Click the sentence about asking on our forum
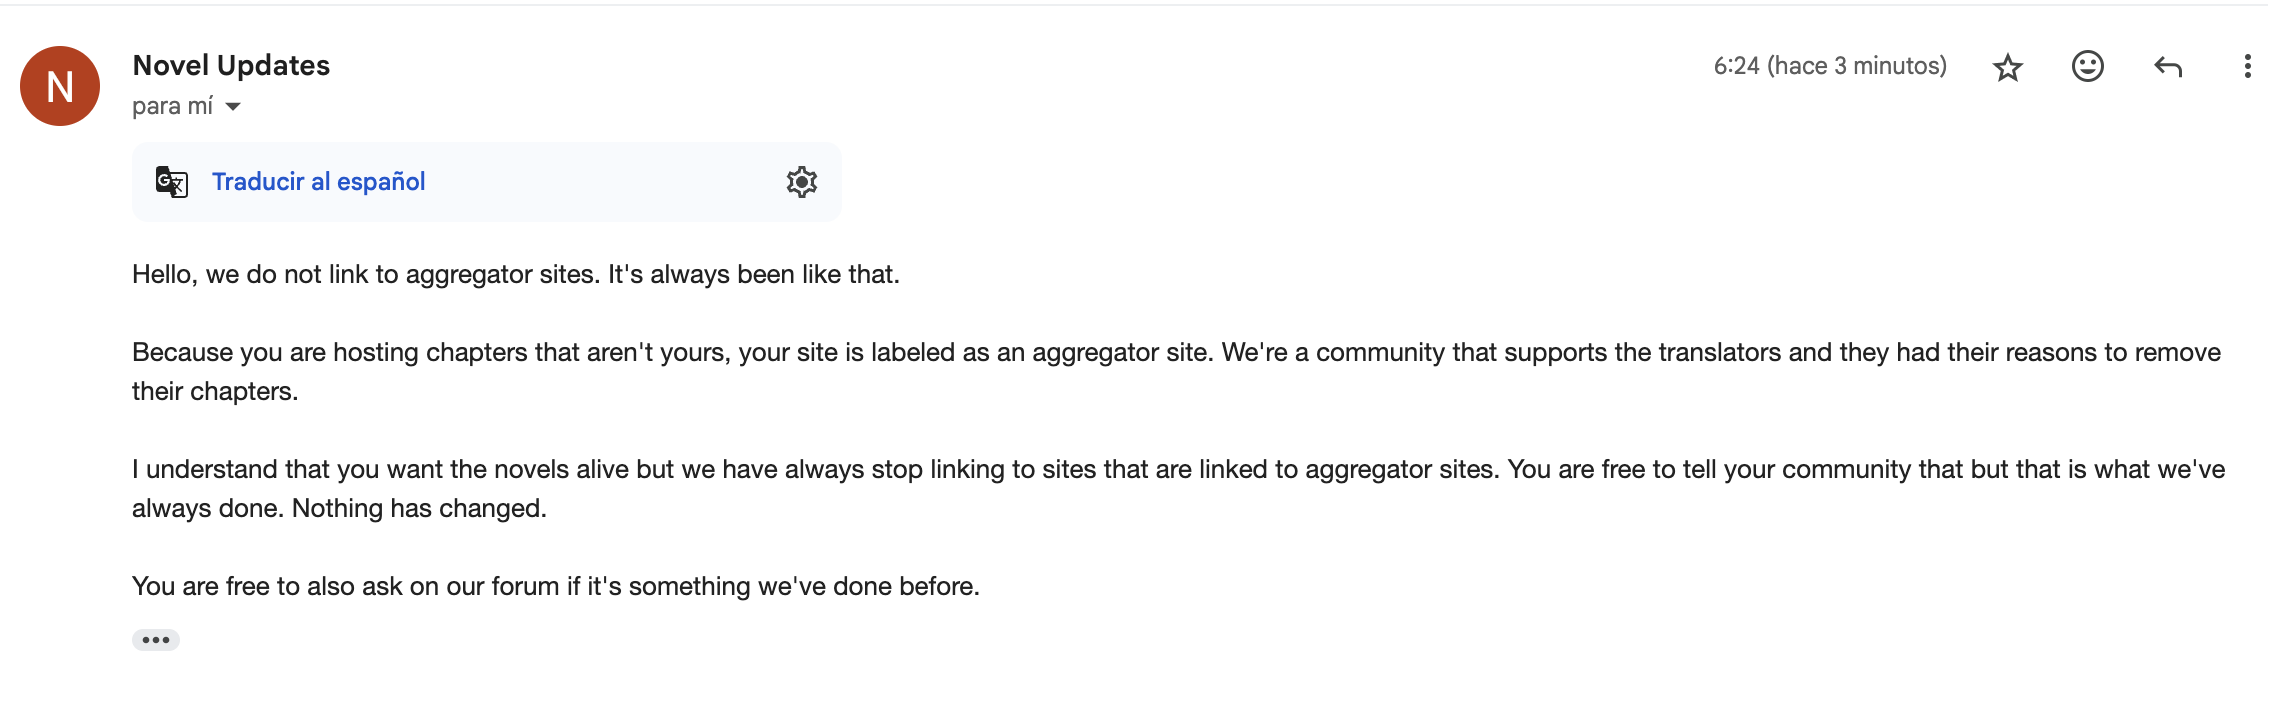The width and height of the screenshot is (2280, 720). 556,586
